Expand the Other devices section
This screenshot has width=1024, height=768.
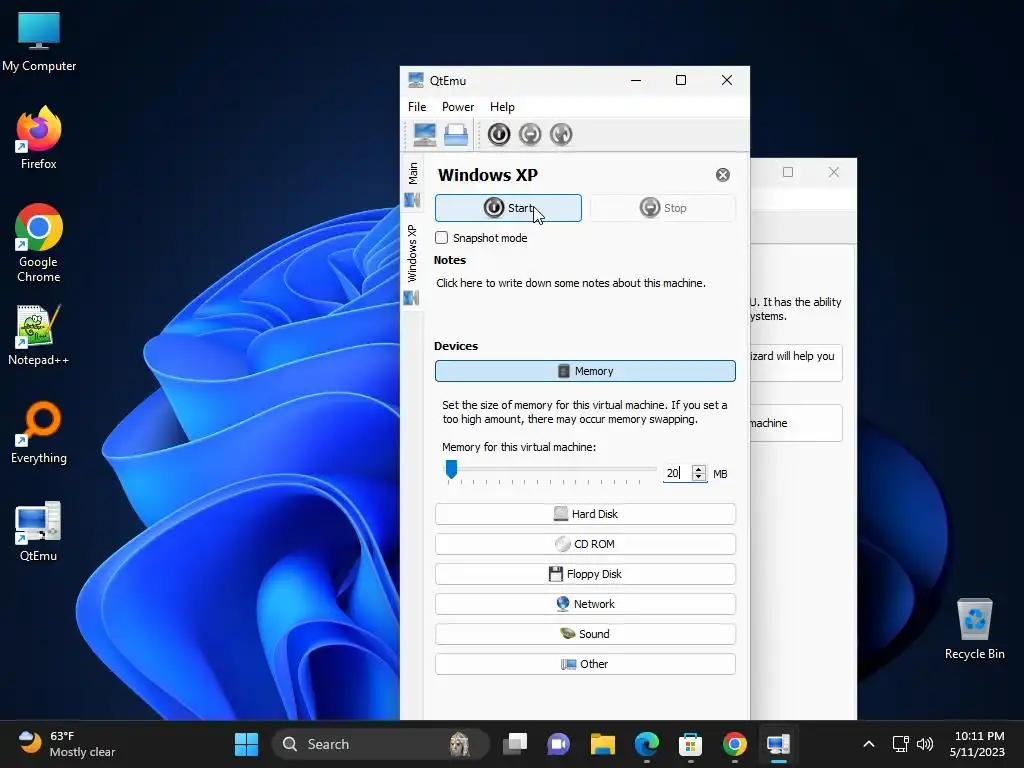tap(585, 664)
